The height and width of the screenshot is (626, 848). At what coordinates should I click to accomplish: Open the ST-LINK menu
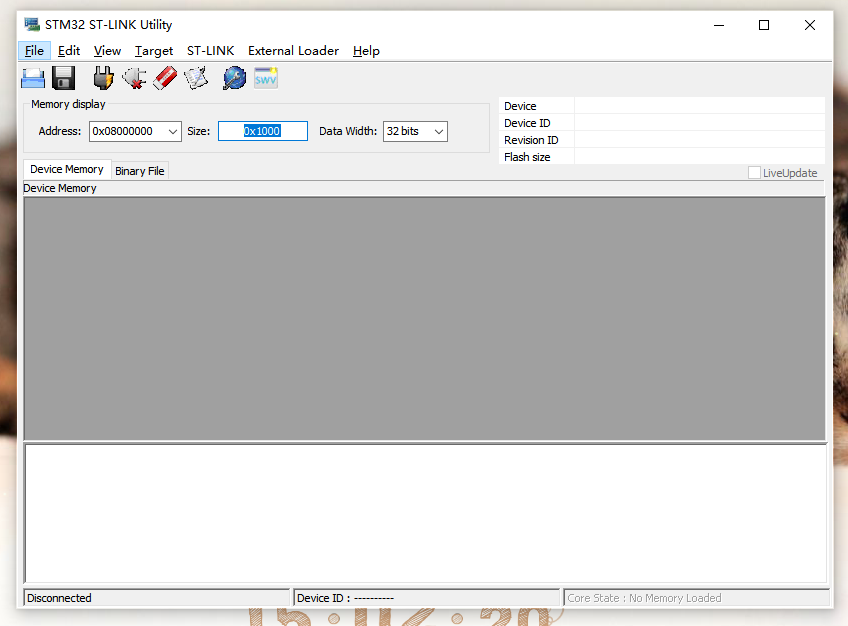[x=210, y=50]
